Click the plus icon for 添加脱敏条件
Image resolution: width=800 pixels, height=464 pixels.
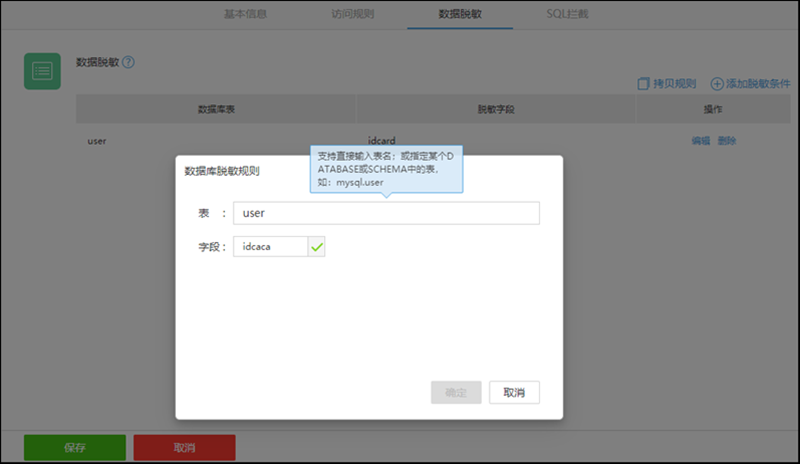tap(717, 84)
